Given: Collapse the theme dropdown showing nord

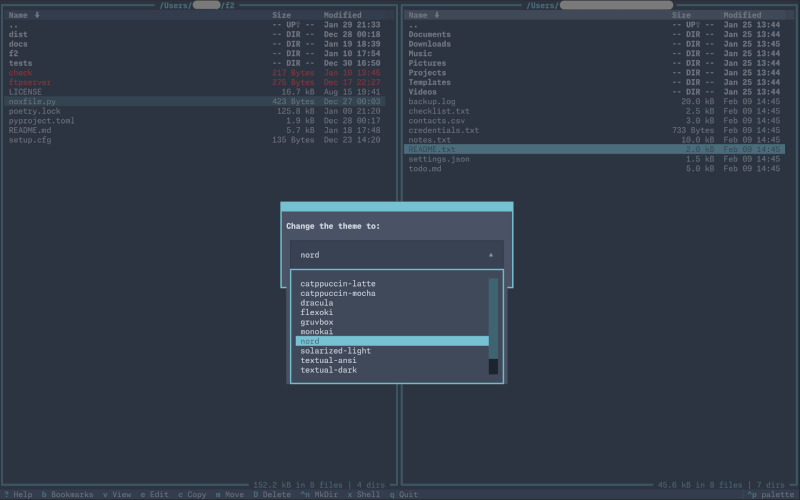Looking at the screenshot, I should point(396,255).
